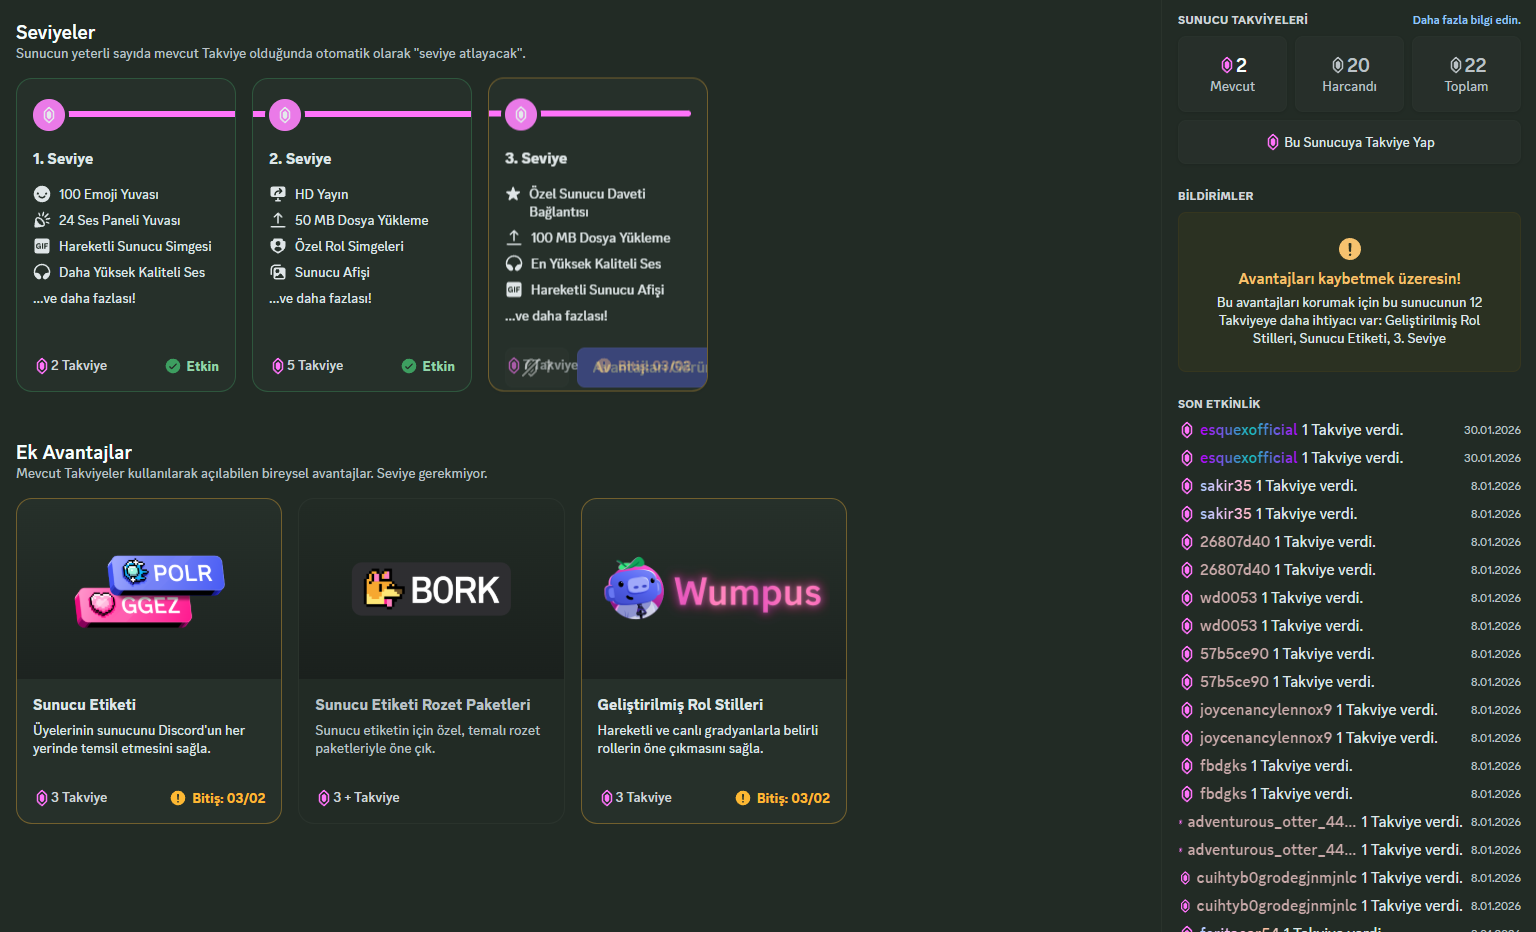Click the 1. Seviye heading
Screen dimensions: 1536x932
pyautogui.click(x=63, y=159)
